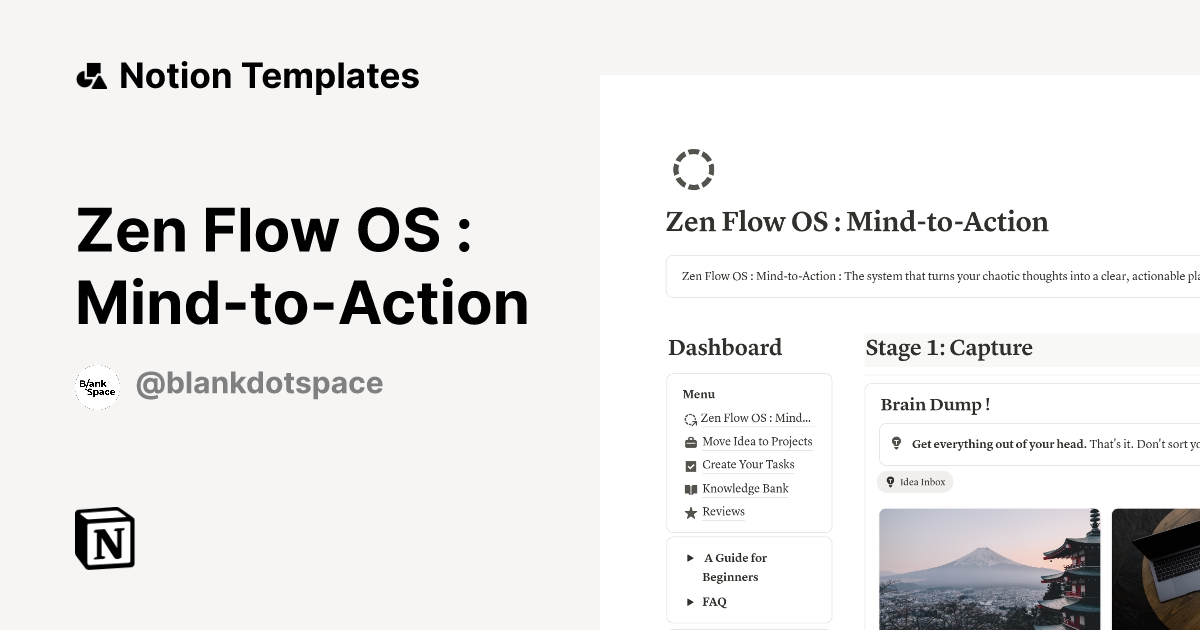The image size is (1200, 630).
Task: Click the open book icon beside Knowledge Bank
Action: 690,488
